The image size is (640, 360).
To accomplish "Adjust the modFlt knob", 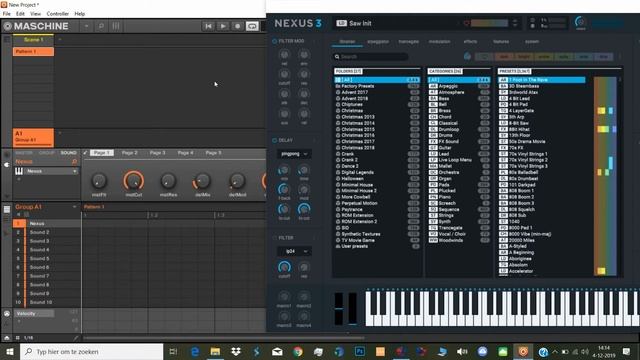I will pos(99,181).
